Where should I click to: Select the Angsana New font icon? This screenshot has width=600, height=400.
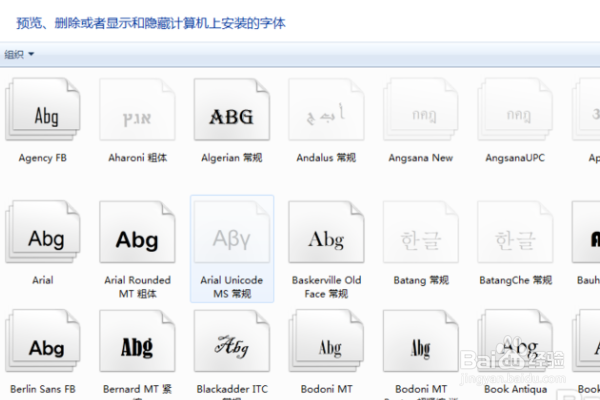(421, 110)
